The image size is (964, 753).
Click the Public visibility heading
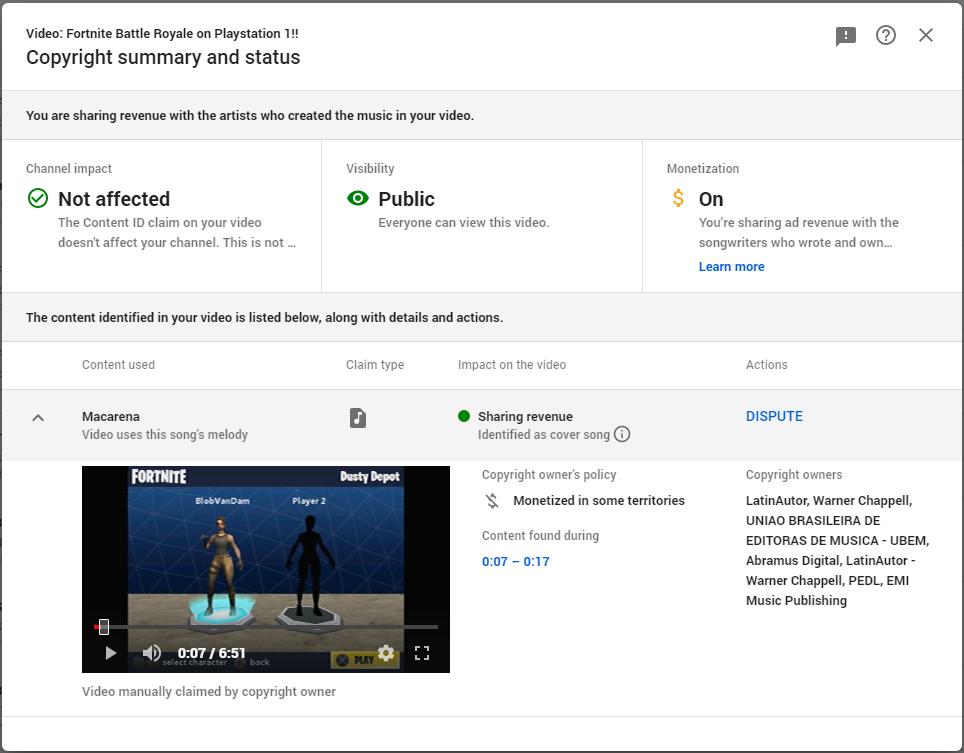406,199
